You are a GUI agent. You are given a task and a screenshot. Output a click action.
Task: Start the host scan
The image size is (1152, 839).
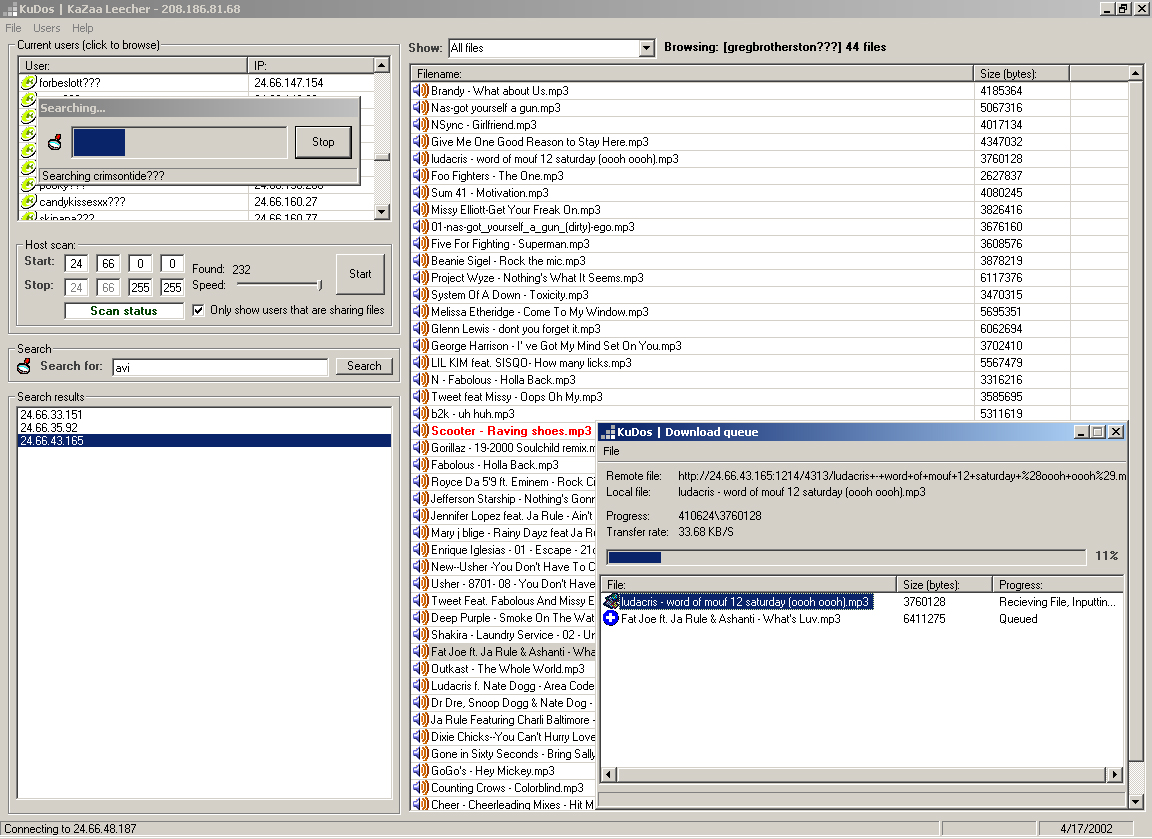[x=360, y=273]
